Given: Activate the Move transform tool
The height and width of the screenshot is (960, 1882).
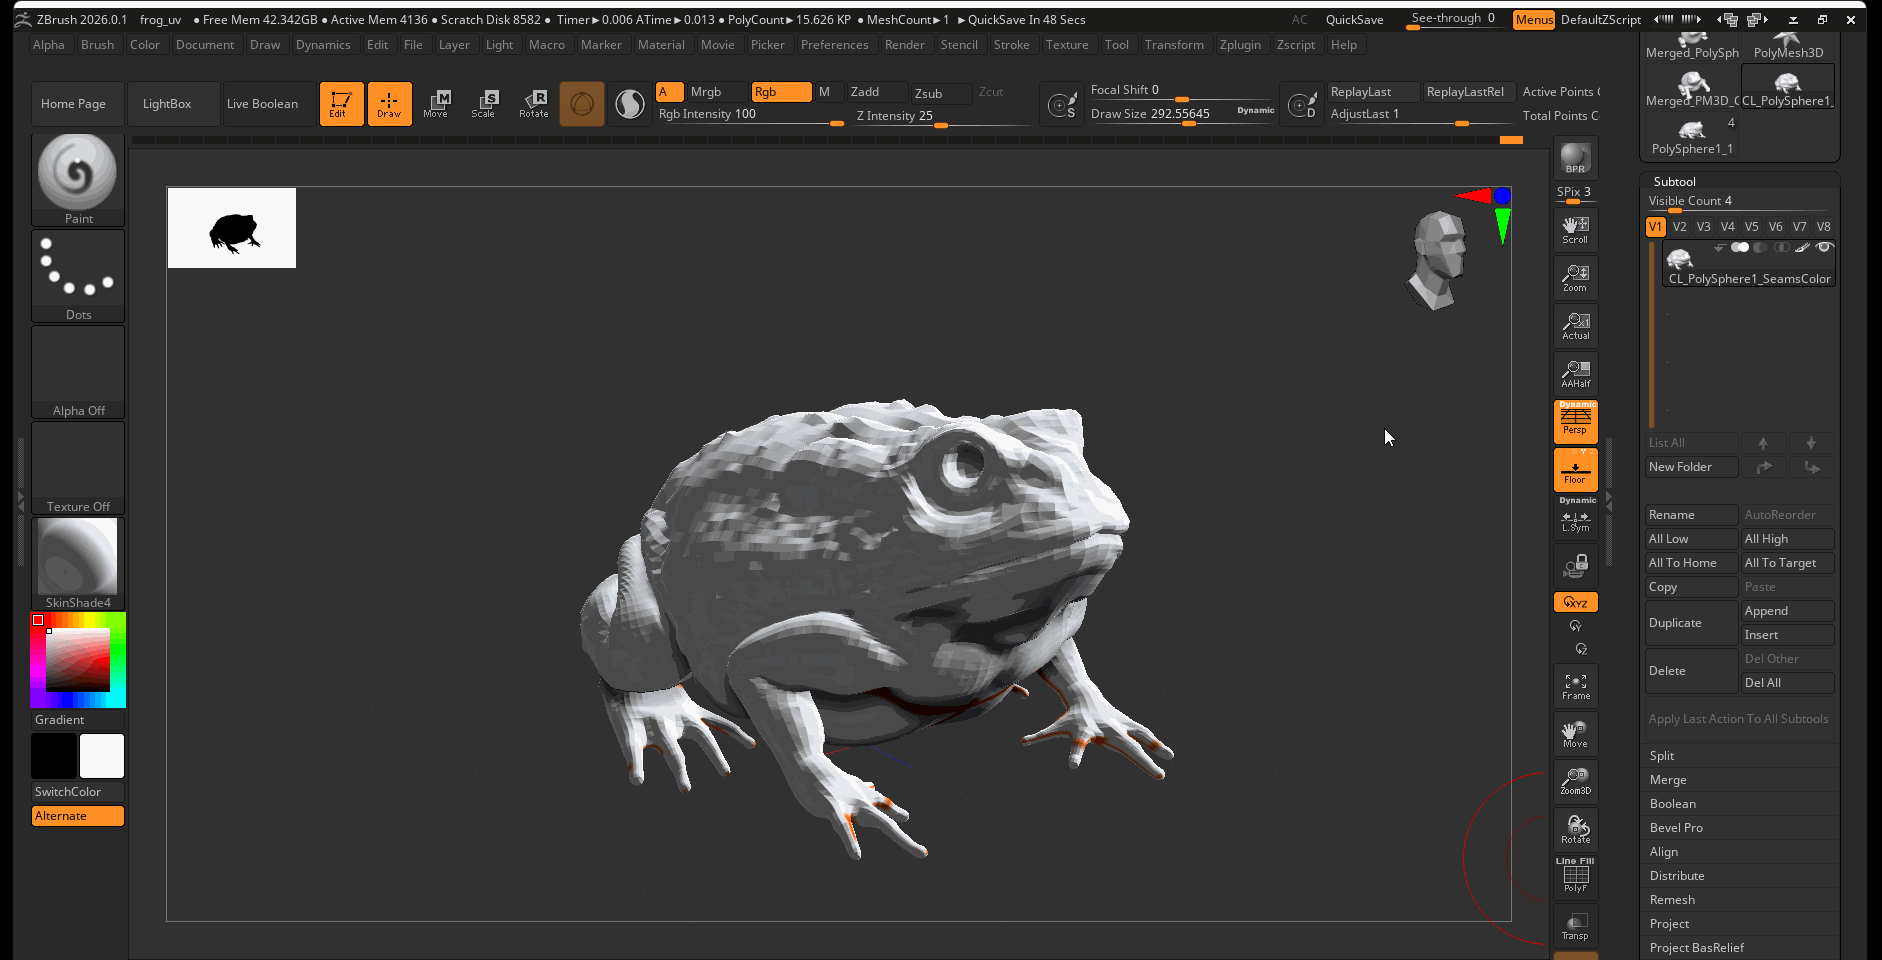Looking at the screenshot, I should pos(436,103).
